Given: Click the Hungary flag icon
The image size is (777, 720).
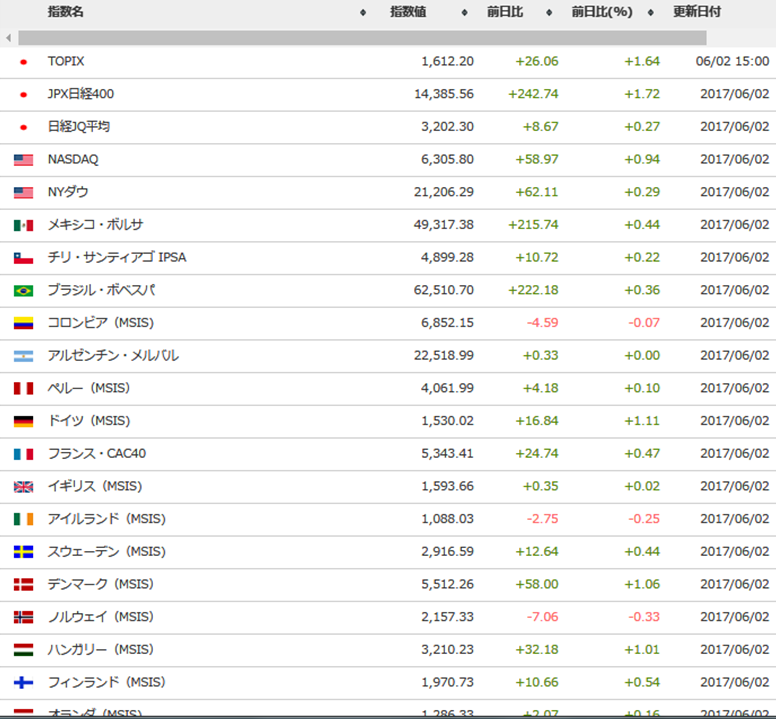Looking at the screenshot, I should pos(23,650).
